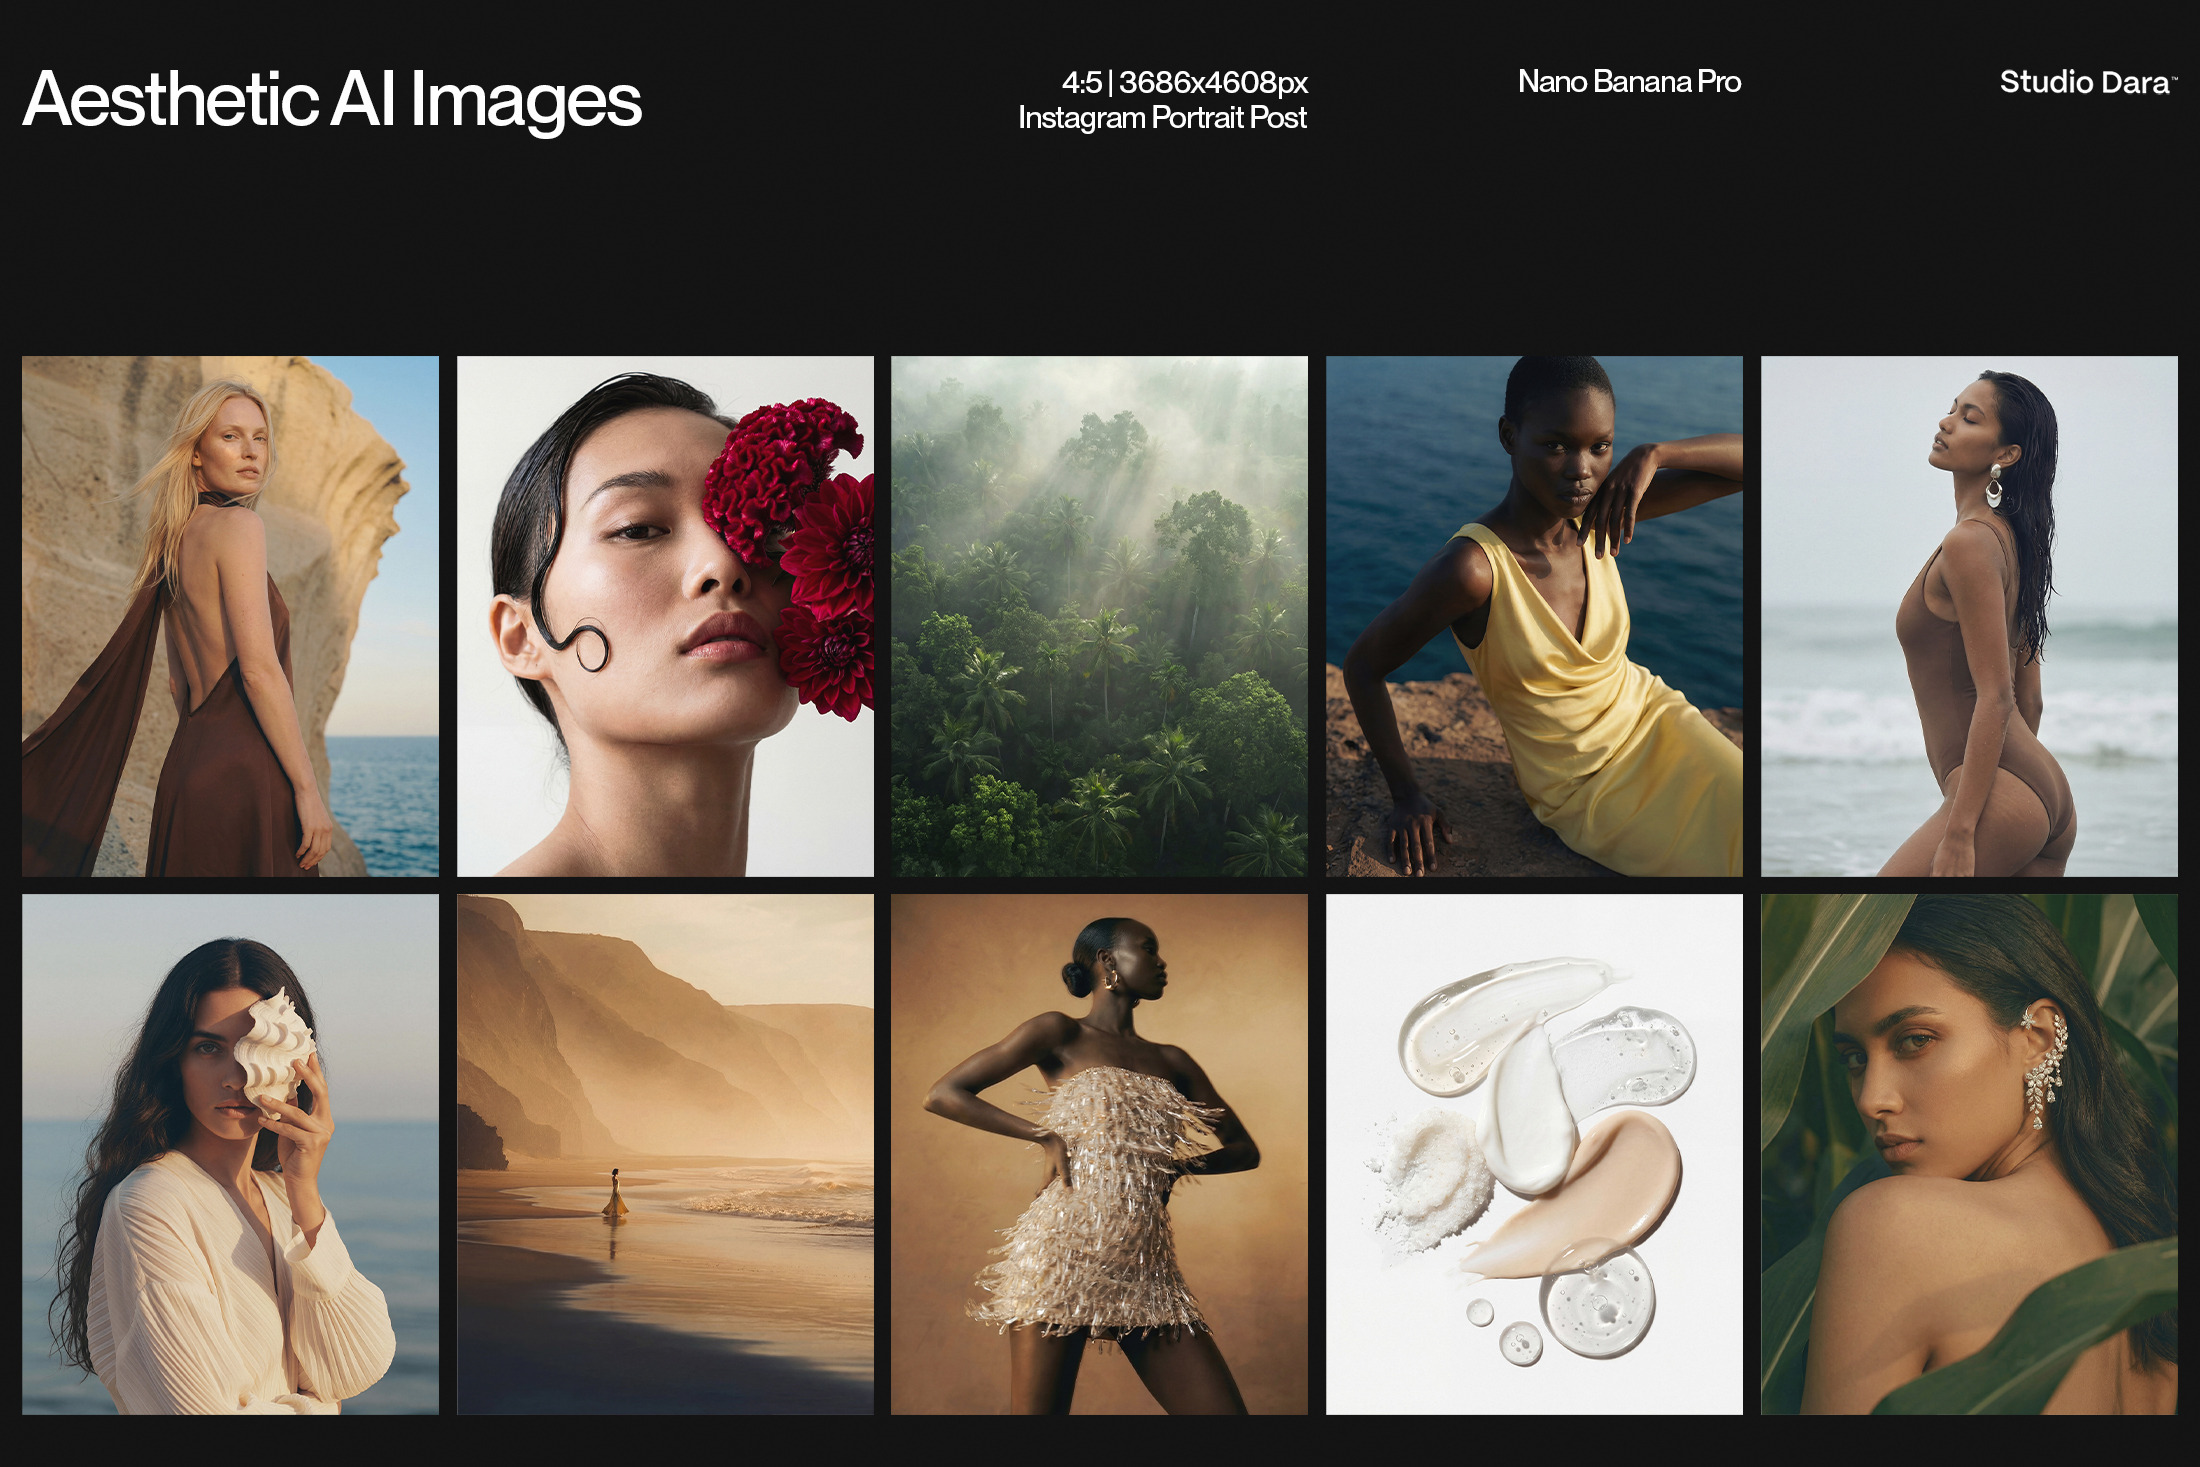Click the golden beach cliffs landscape
Image resolution: width=2200 pixels, height=1467 pixels.
[665, 1154]
